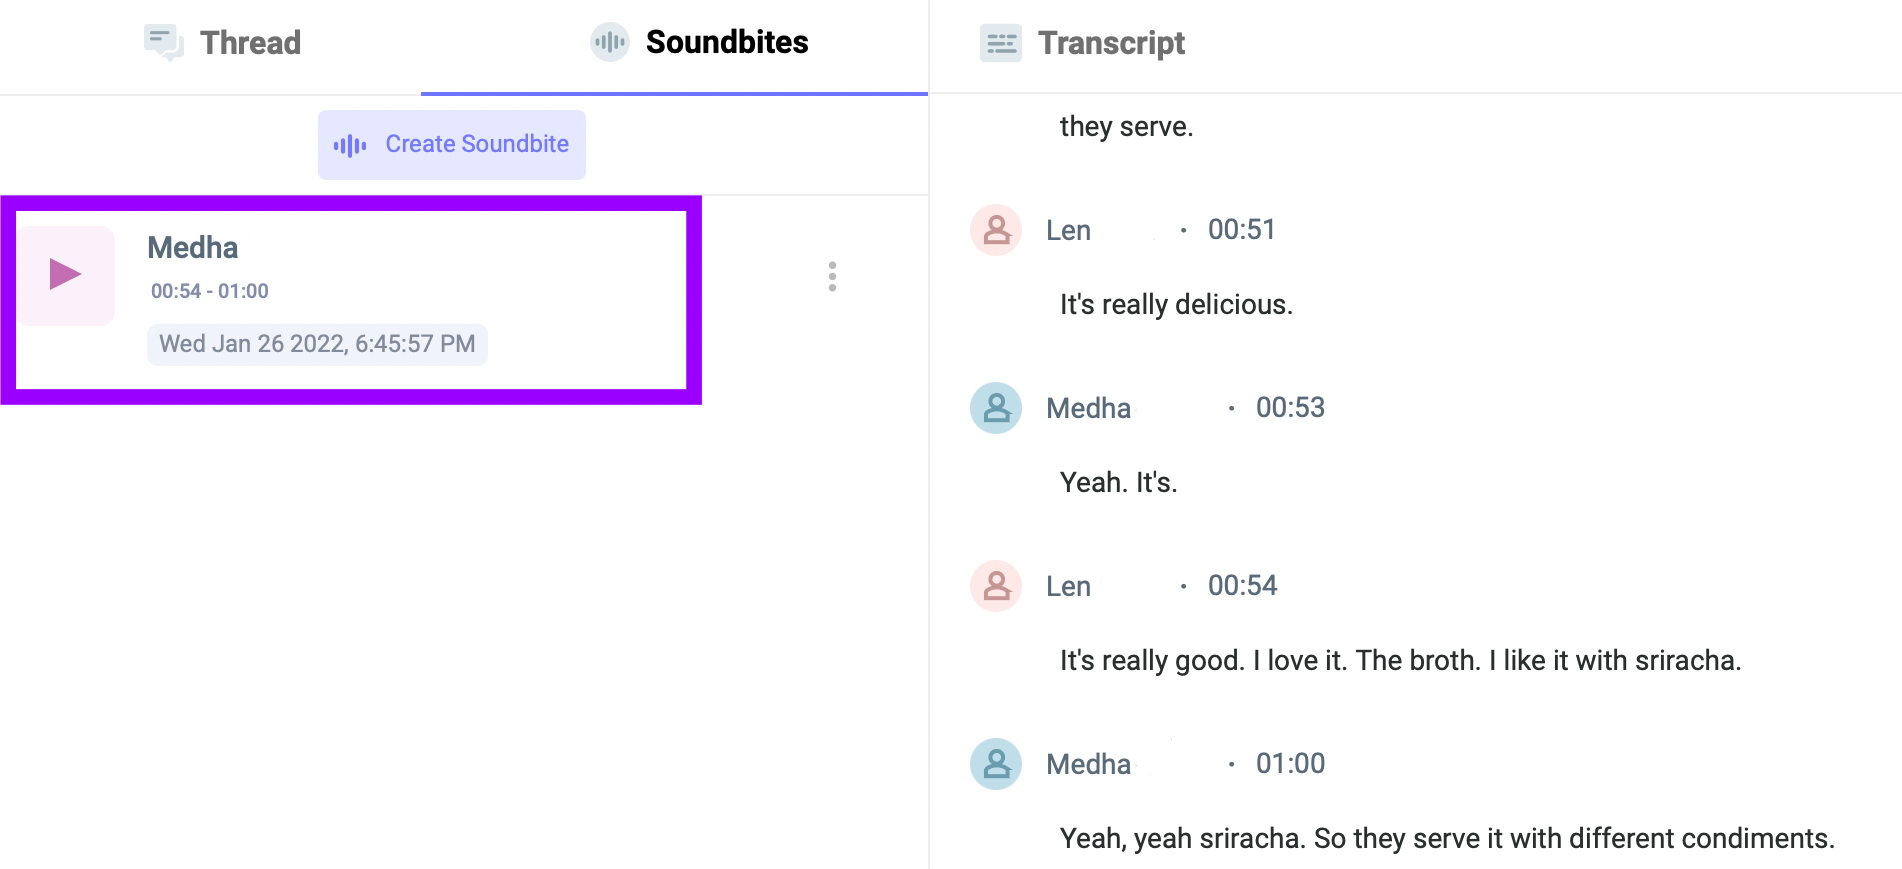The width and height of the screenshot is (1902, 869).
Task: Open the soundbite three-dot options menu
Action: (832, 276)
